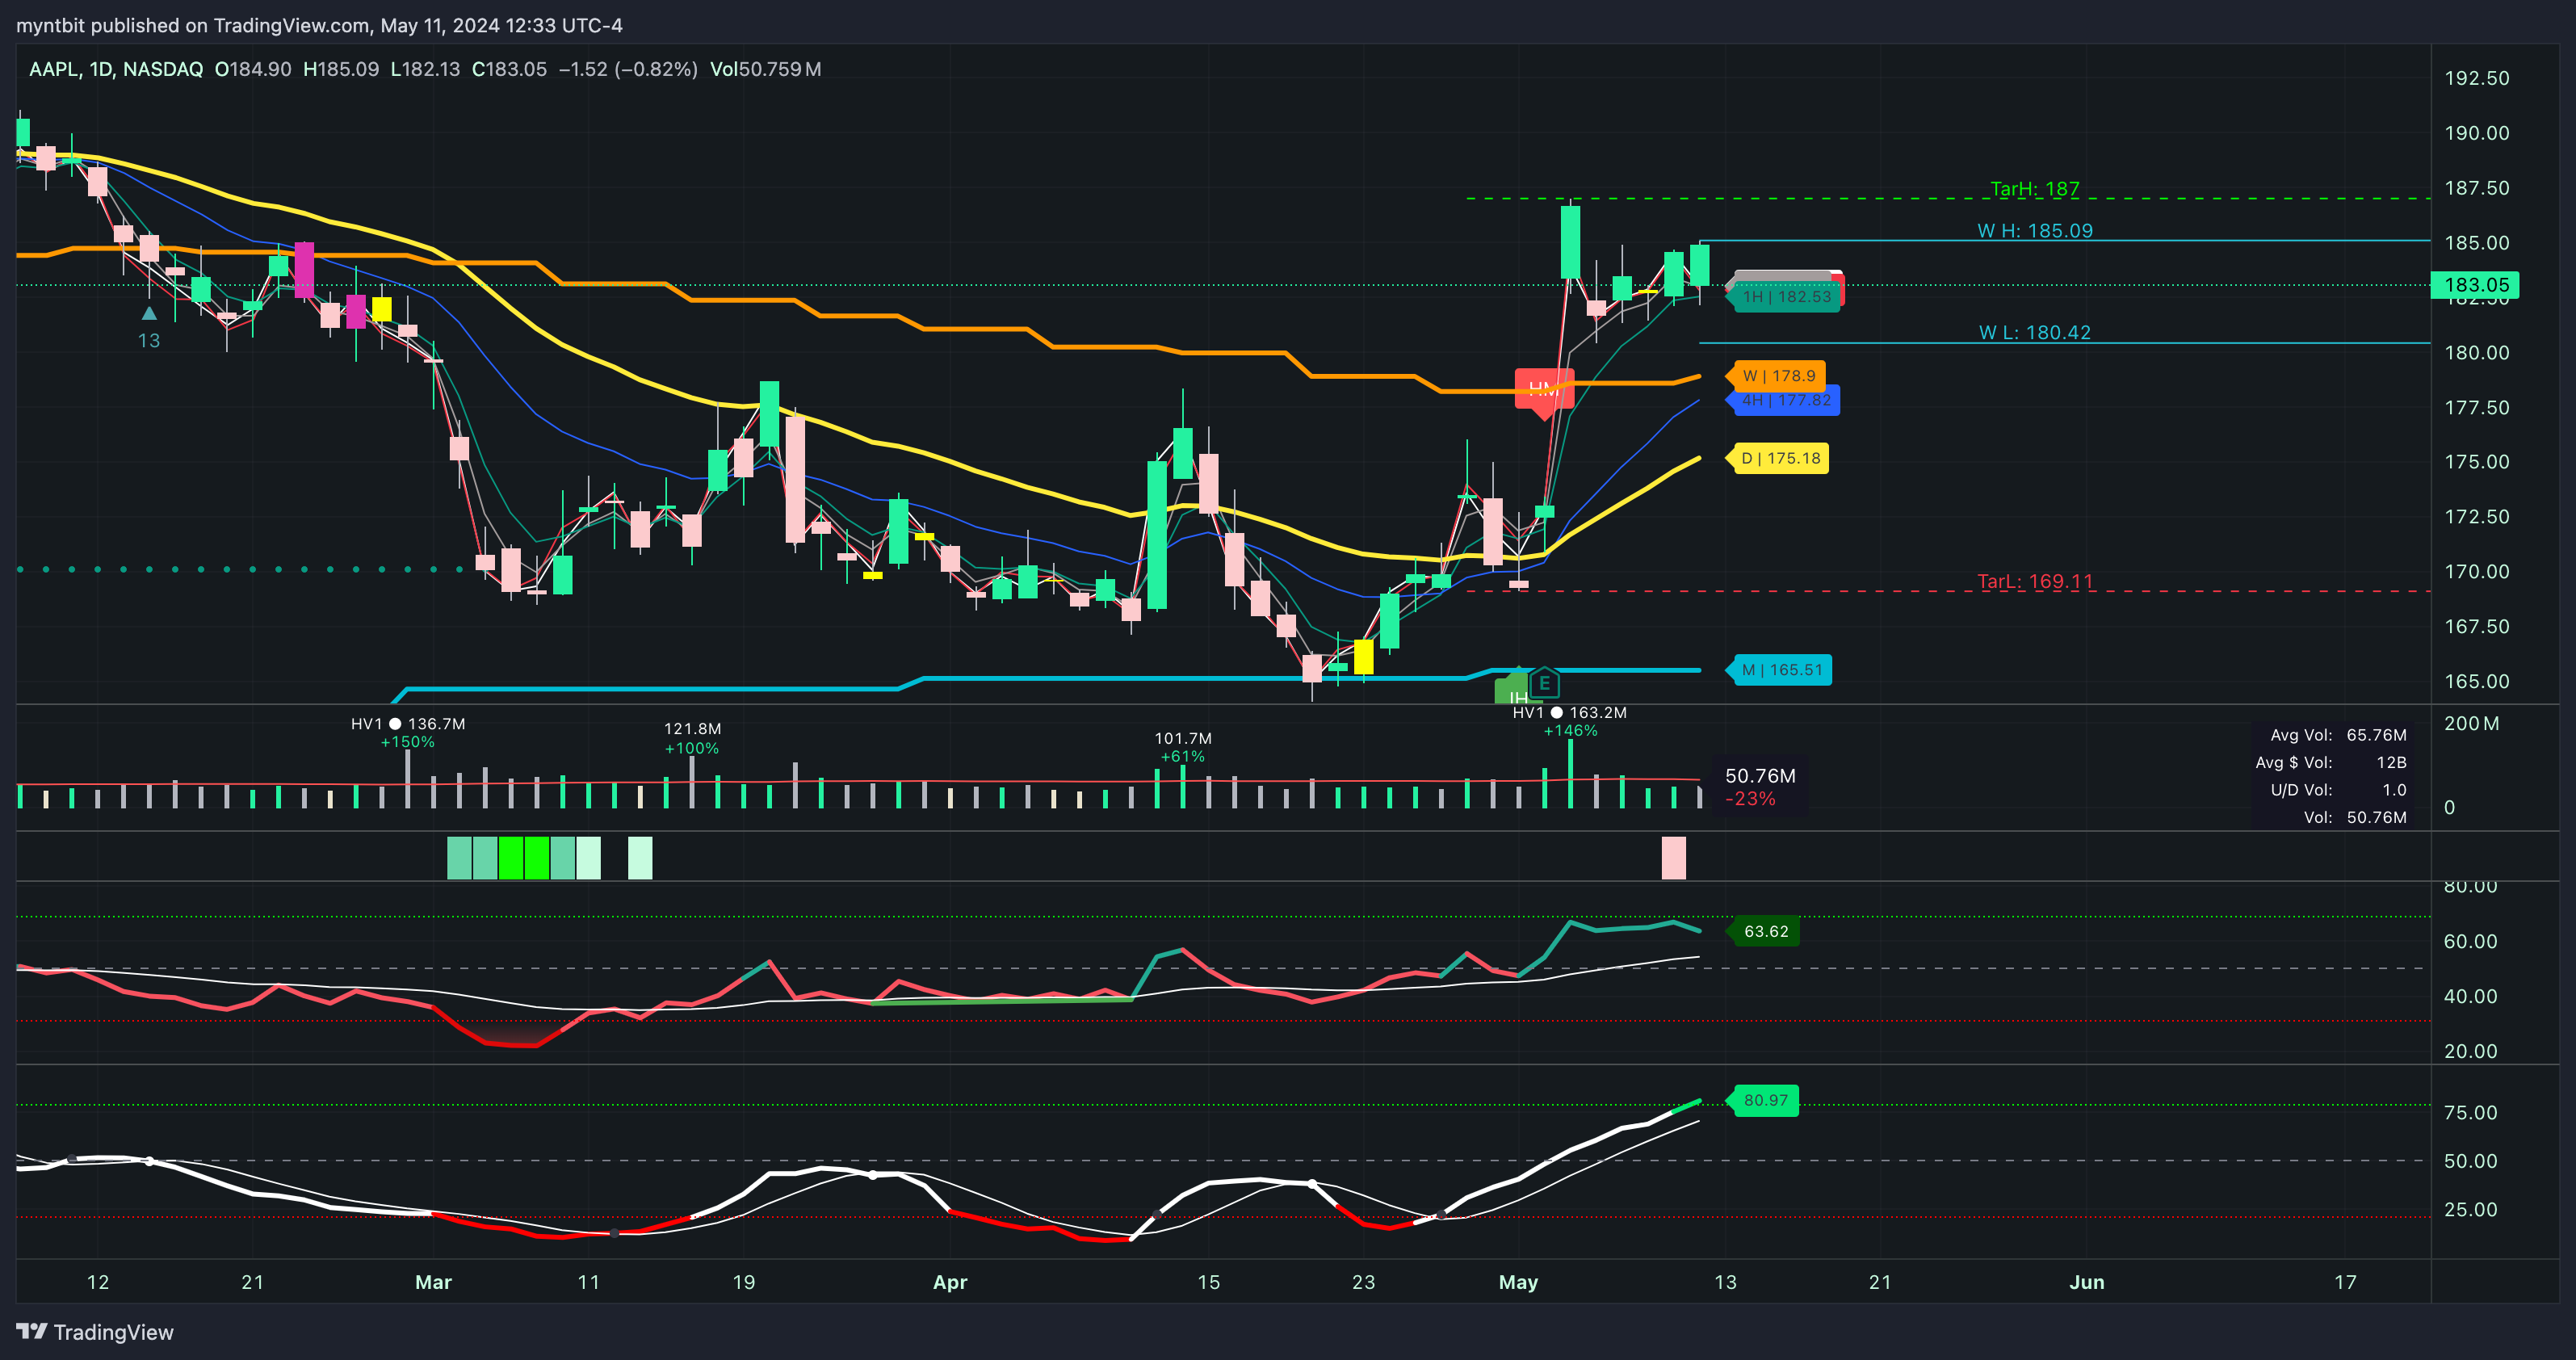This screenshot has height=1360, width=2576.
Task: Click the W L: 180.42 weekly low label
Action: pyautogui.click(x=2035, y=333)
